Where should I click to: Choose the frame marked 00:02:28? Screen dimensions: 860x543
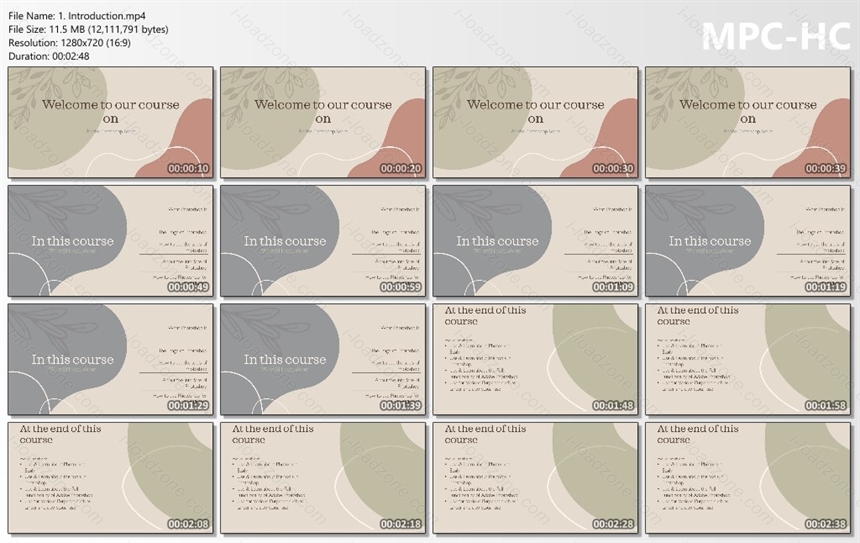535,478
